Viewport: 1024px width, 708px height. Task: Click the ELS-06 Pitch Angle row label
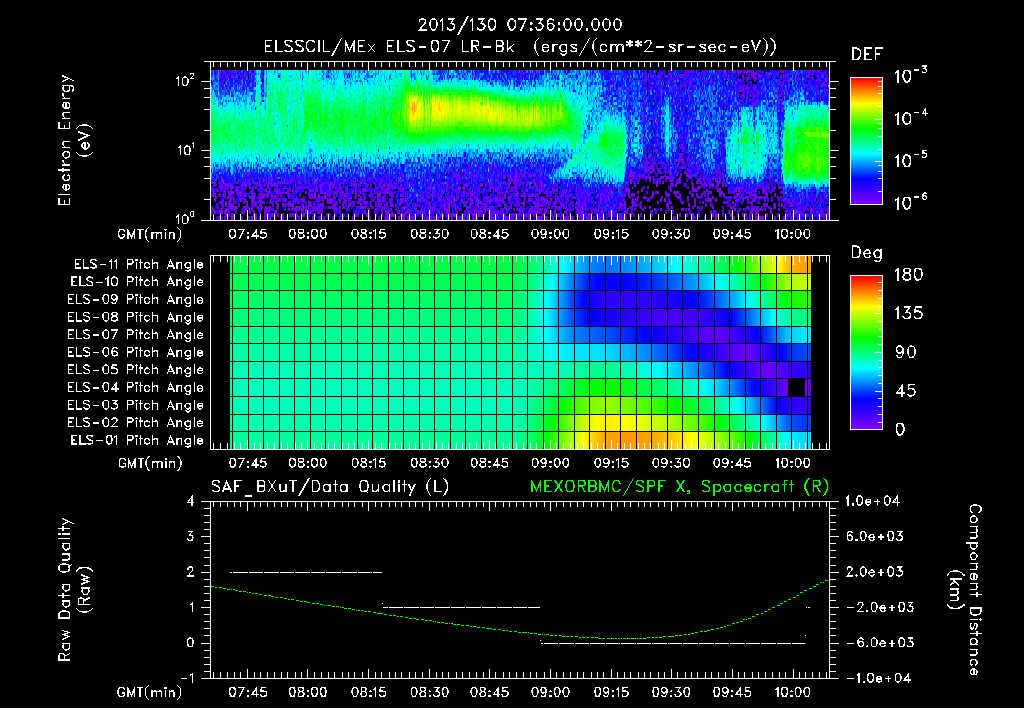(x=136, y=353)
